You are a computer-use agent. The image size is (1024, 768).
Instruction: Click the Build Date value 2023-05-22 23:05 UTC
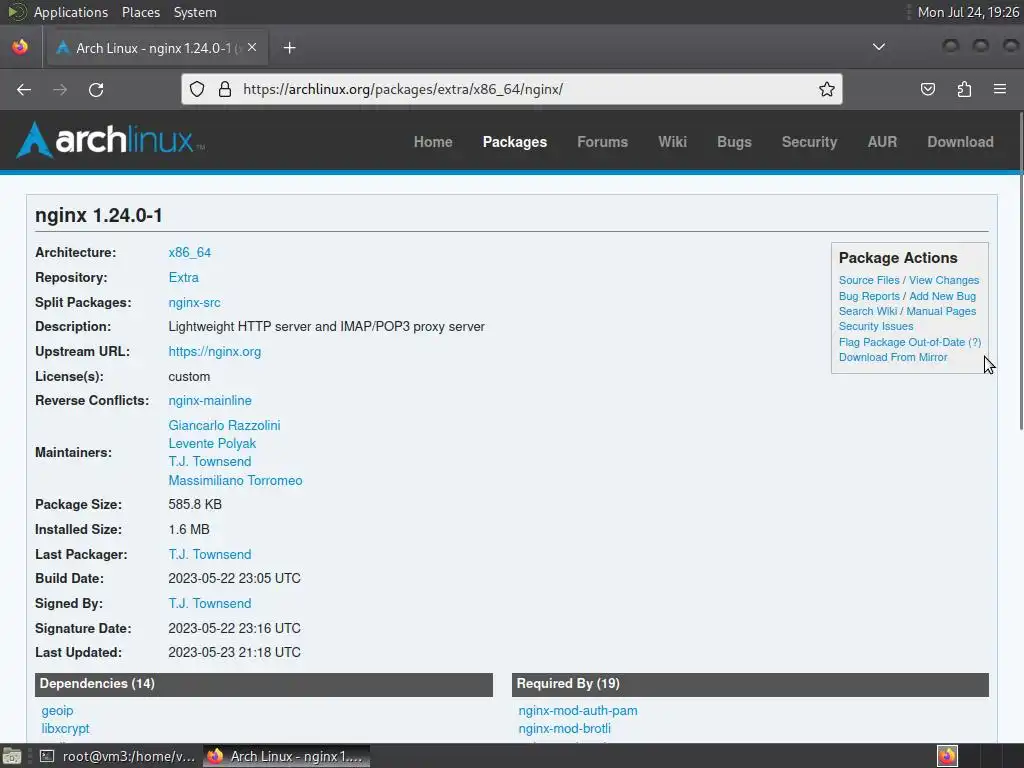click(234, 579)
